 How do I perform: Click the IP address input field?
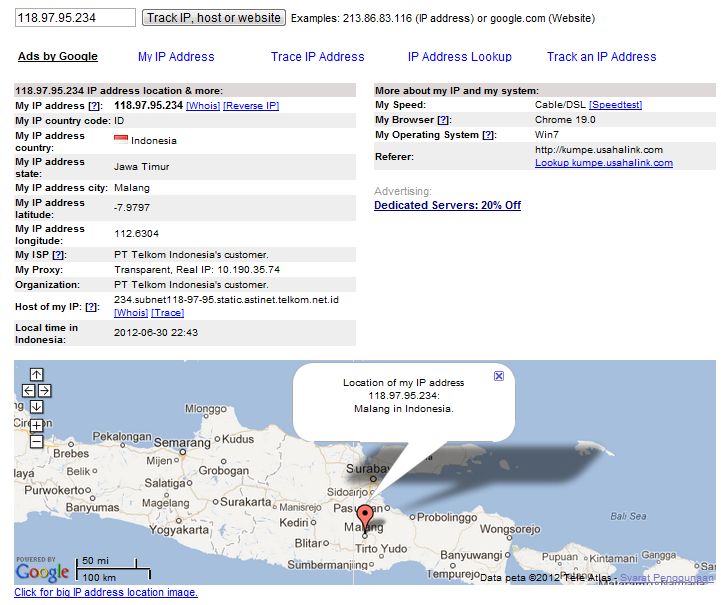(75, 18)
